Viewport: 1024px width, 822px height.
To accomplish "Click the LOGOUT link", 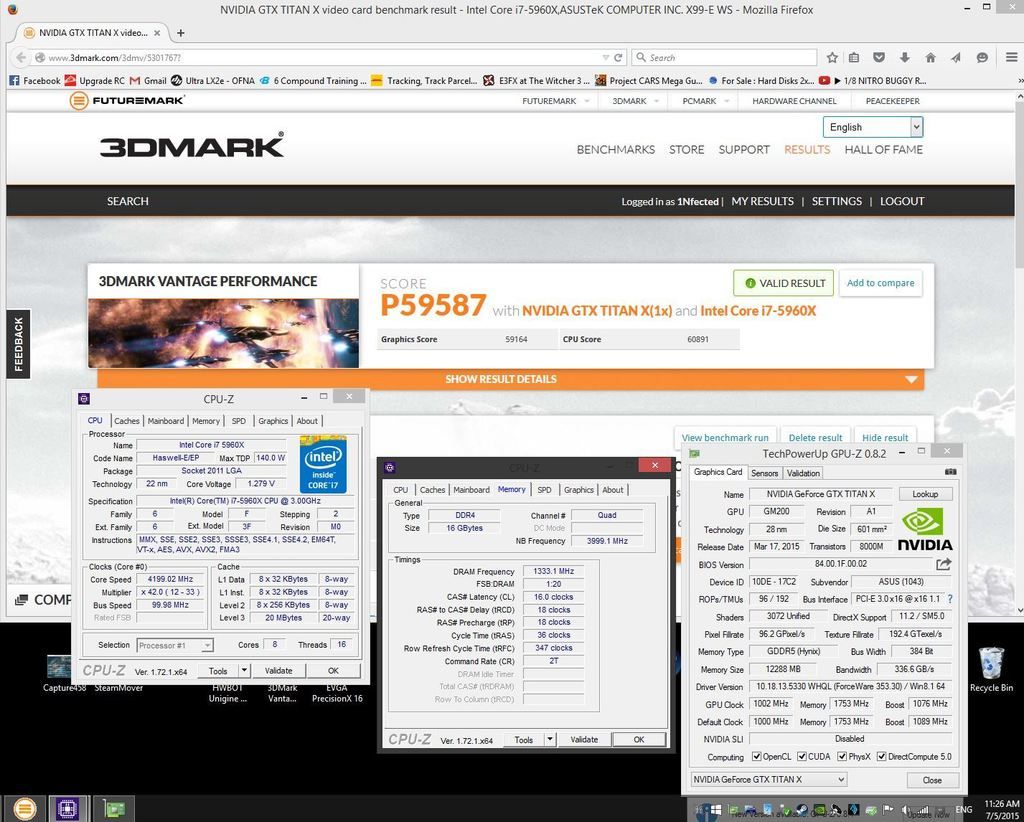I will [902, 201].
